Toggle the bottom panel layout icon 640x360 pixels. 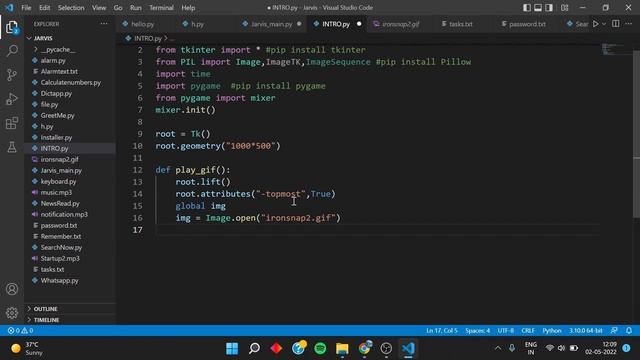[538, 8]
